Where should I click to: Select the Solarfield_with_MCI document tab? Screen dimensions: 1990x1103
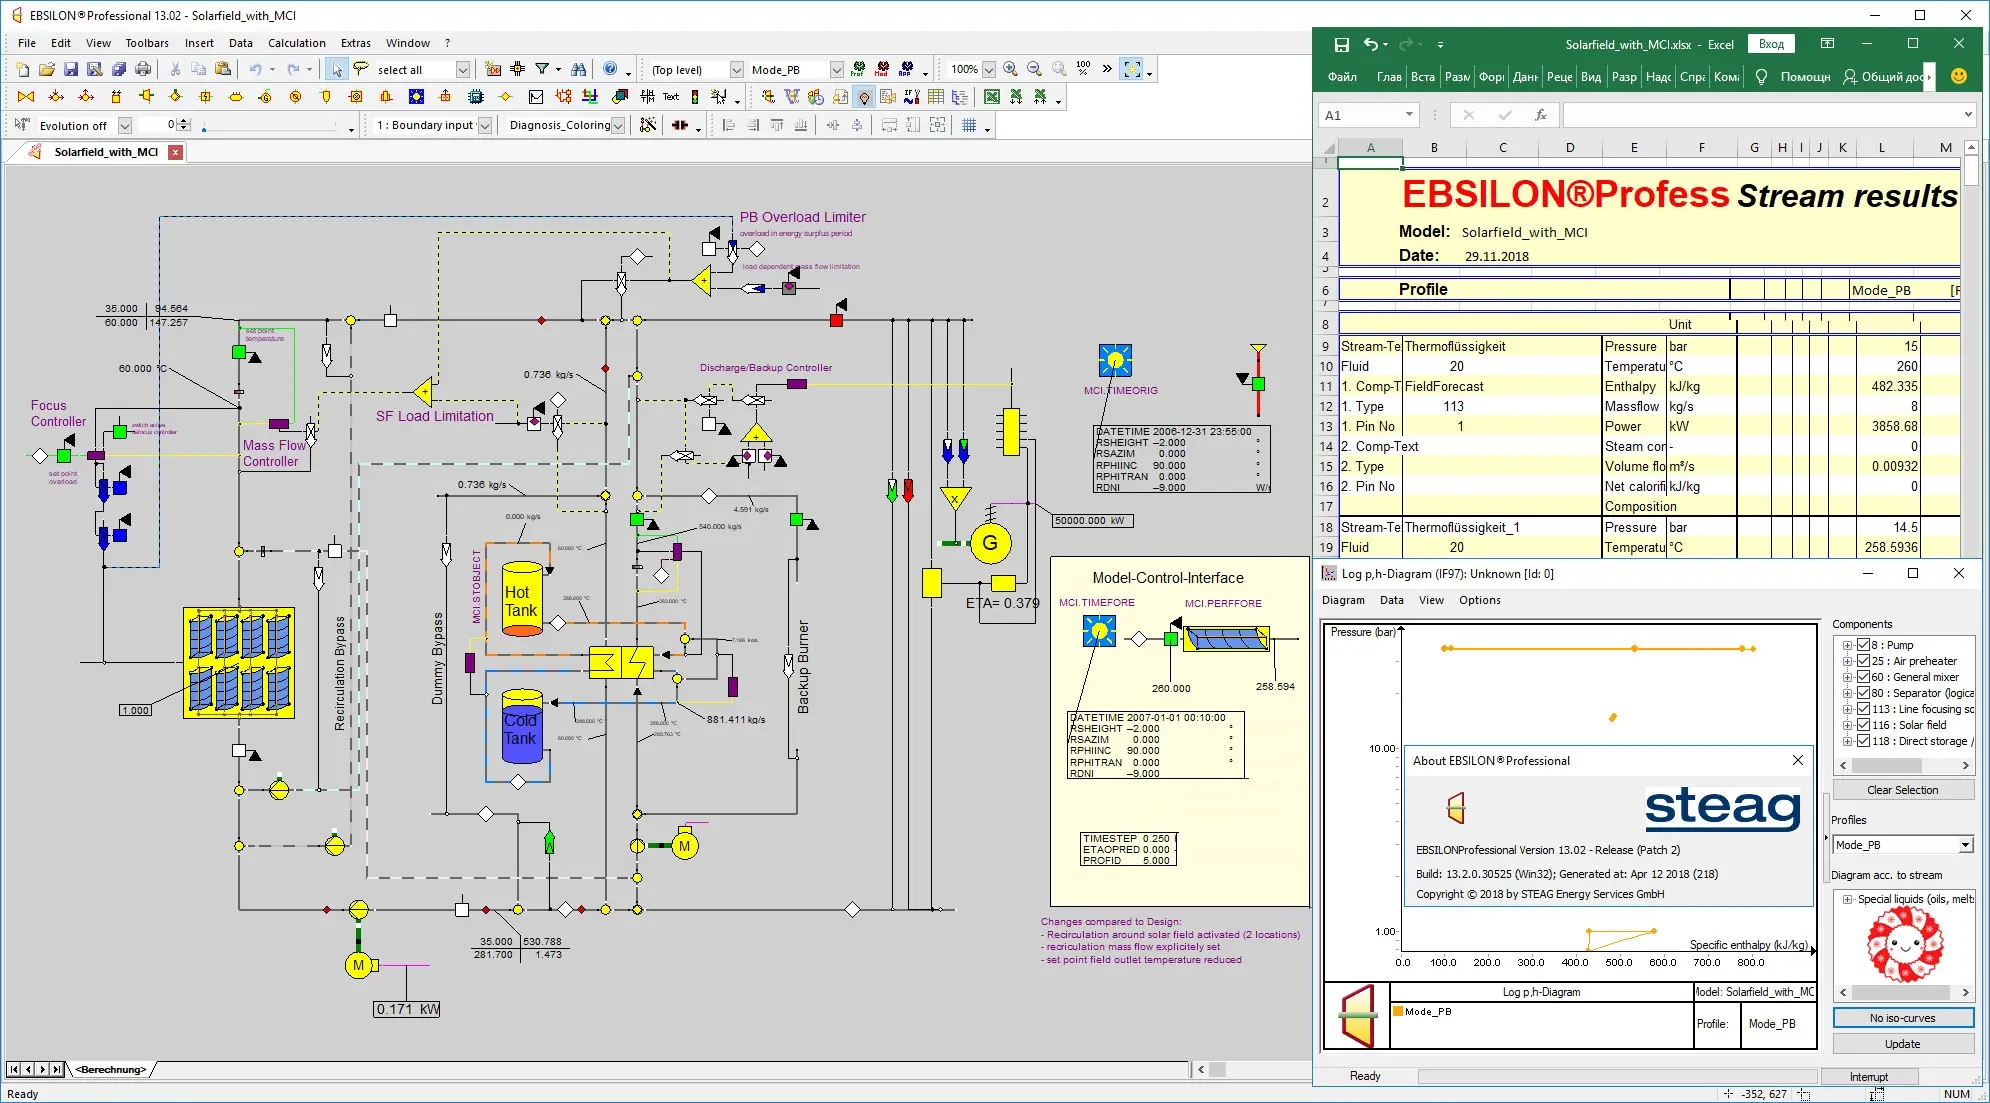coord(106,152)
